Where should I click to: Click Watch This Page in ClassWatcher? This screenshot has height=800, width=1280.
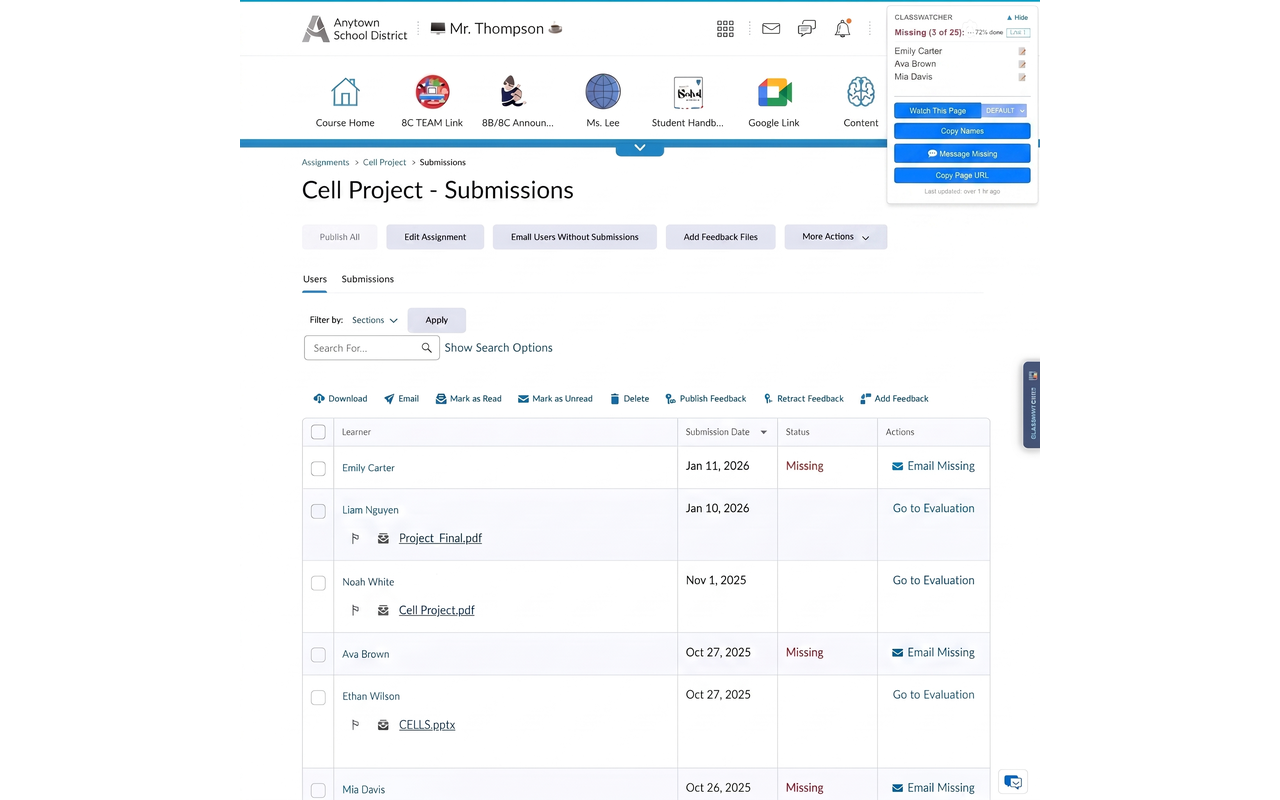(x=938, y=111)
